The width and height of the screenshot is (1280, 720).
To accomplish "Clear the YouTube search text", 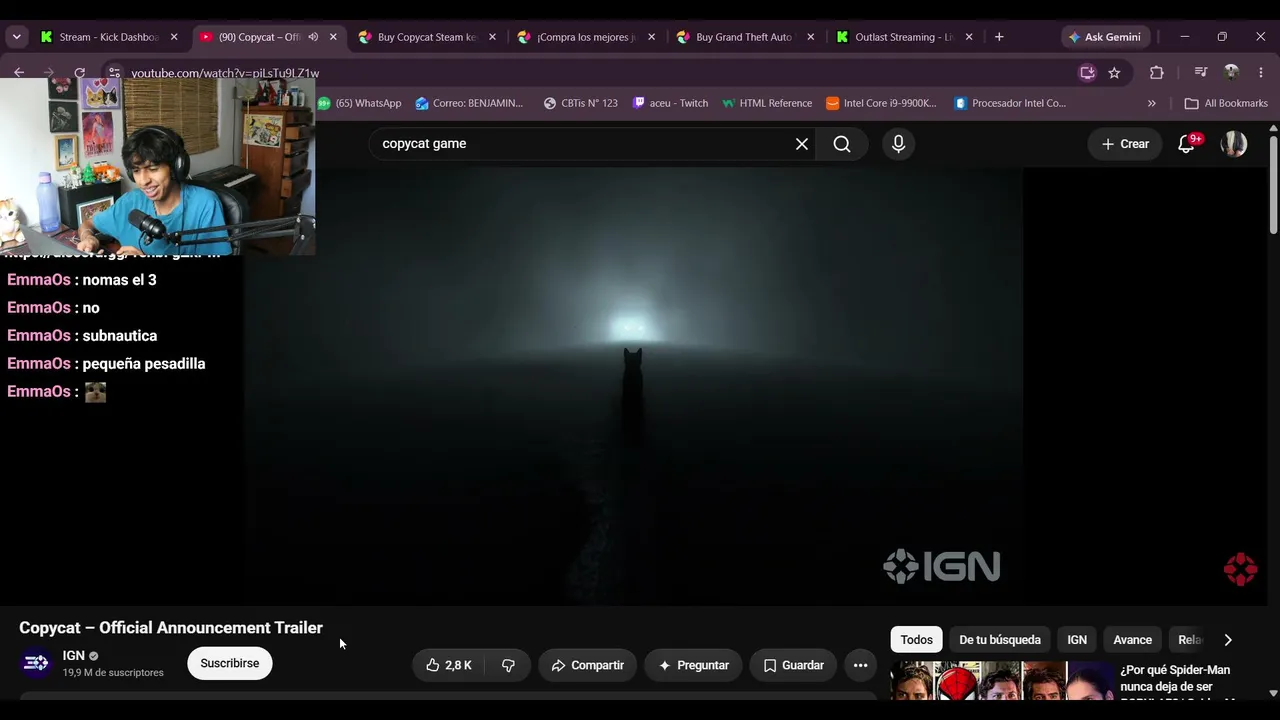I will click(802, 144).
